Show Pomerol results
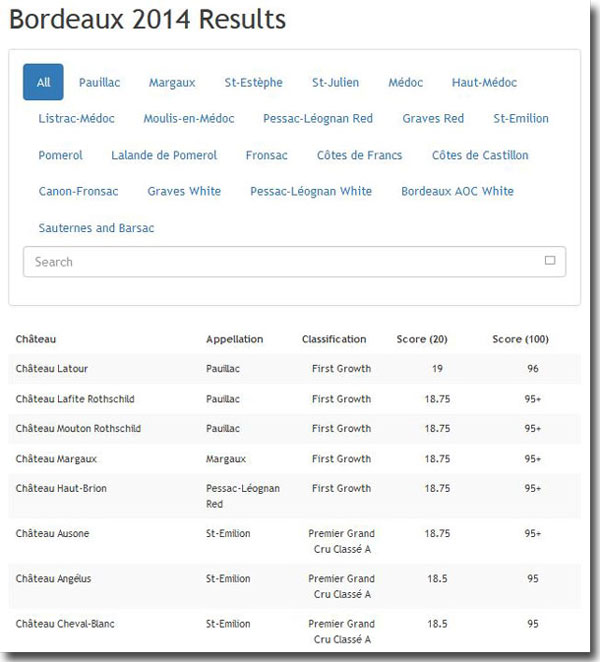600x662 pixels. click(x=60, y=155)
